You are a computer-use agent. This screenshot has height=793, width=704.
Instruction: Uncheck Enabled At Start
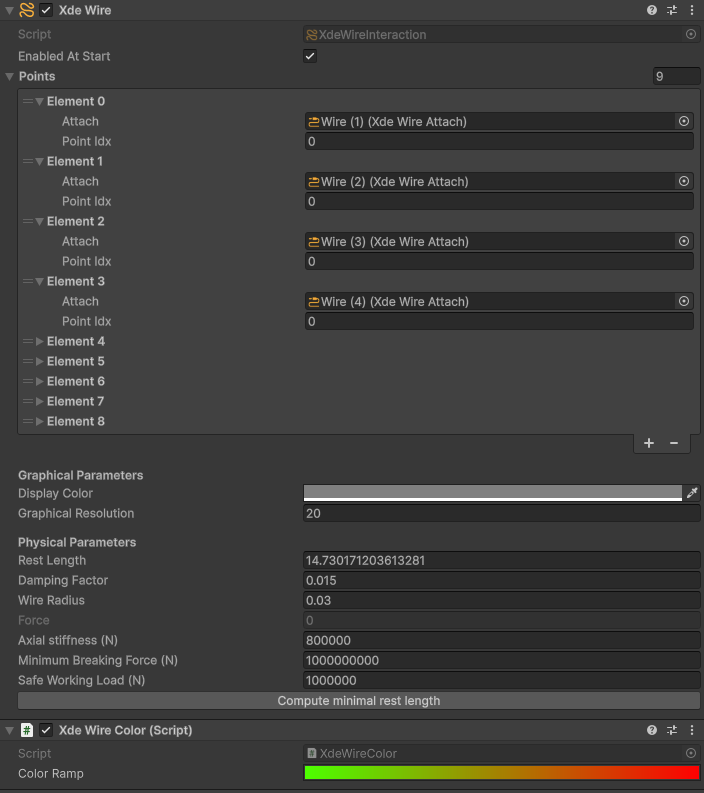[310, 56]
